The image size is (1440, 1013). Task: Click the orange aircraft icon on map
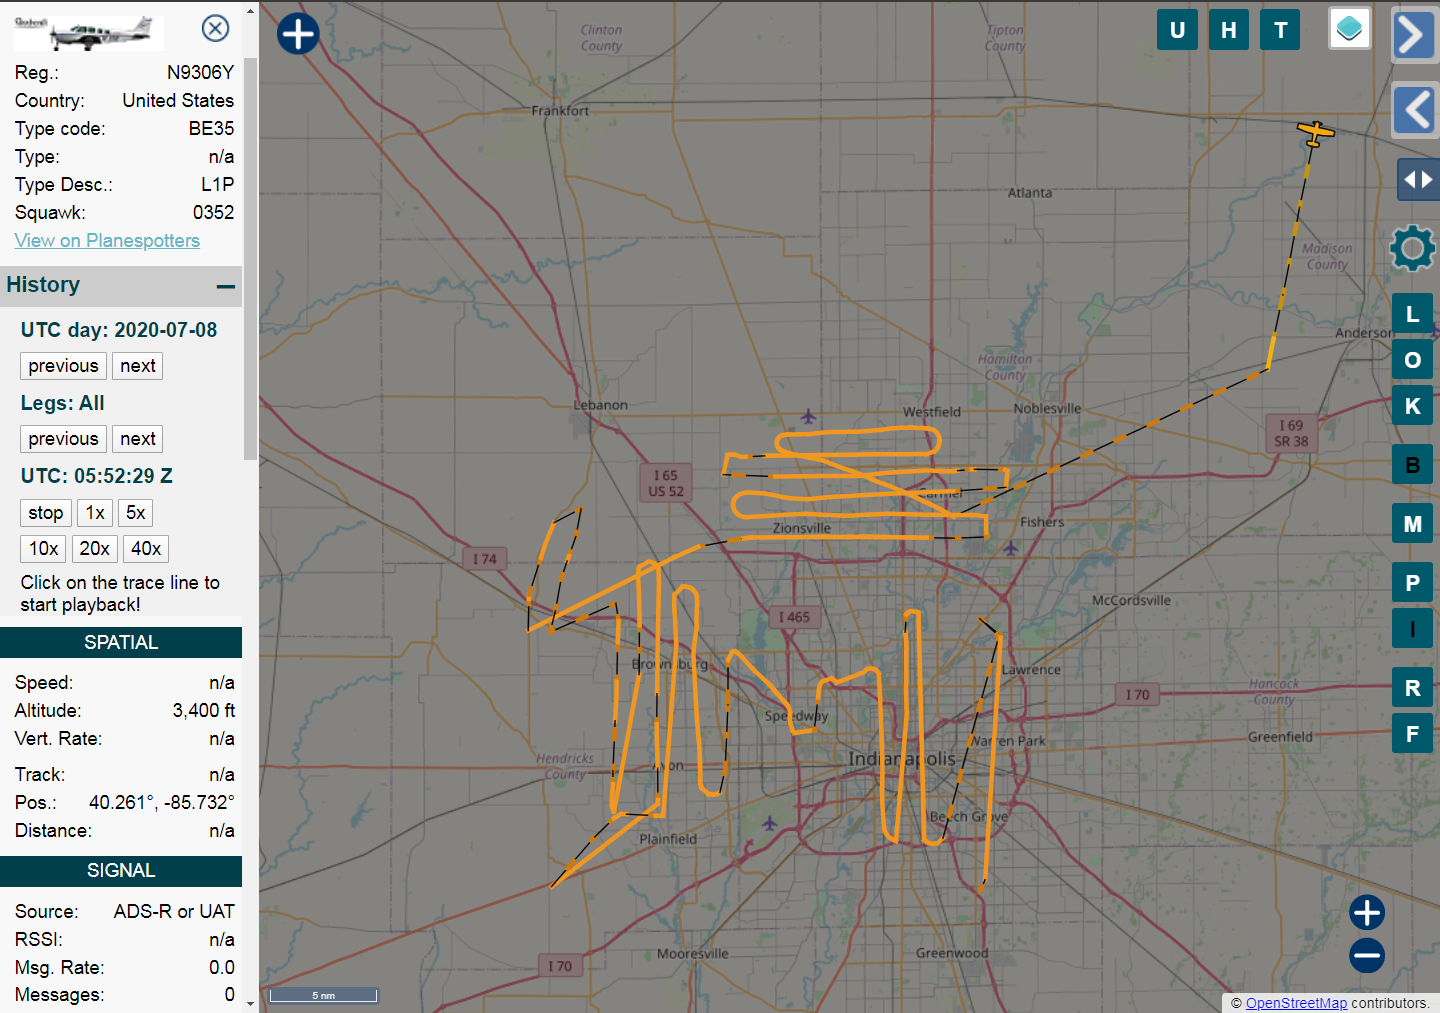click(x=1315, y=132)
